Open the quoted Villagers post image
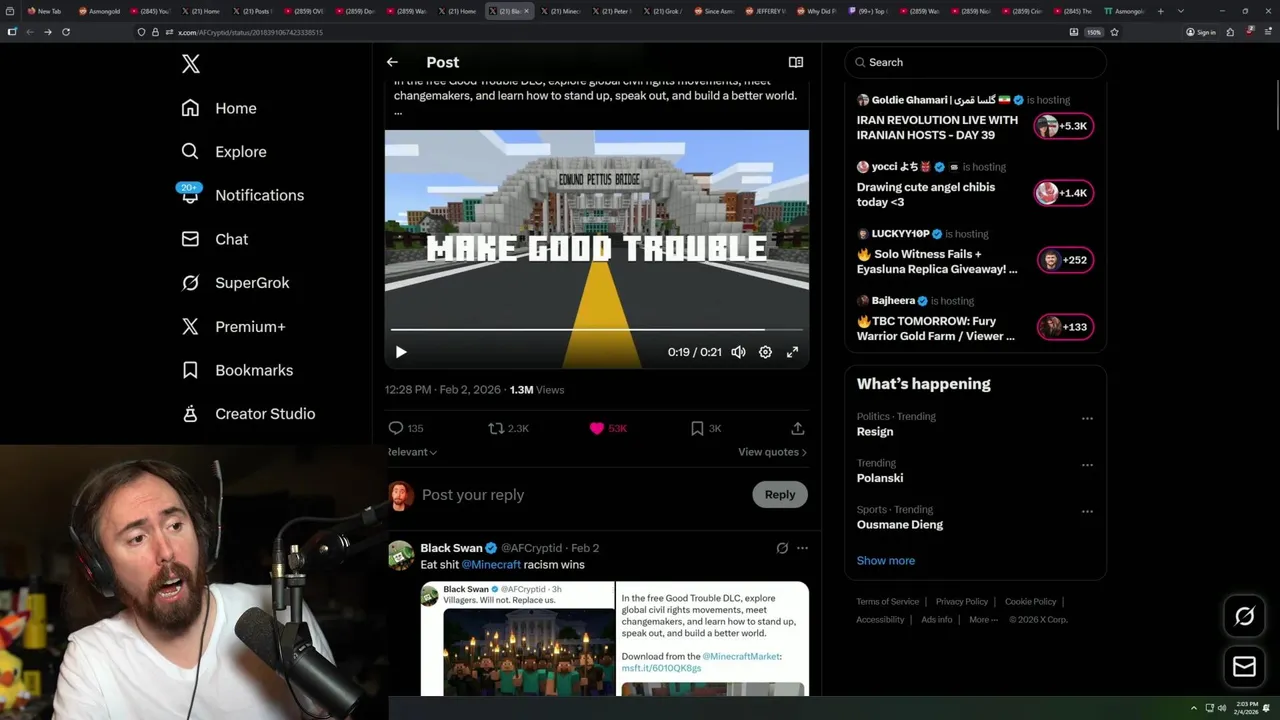1280x720 pixels. click(529, 651)
